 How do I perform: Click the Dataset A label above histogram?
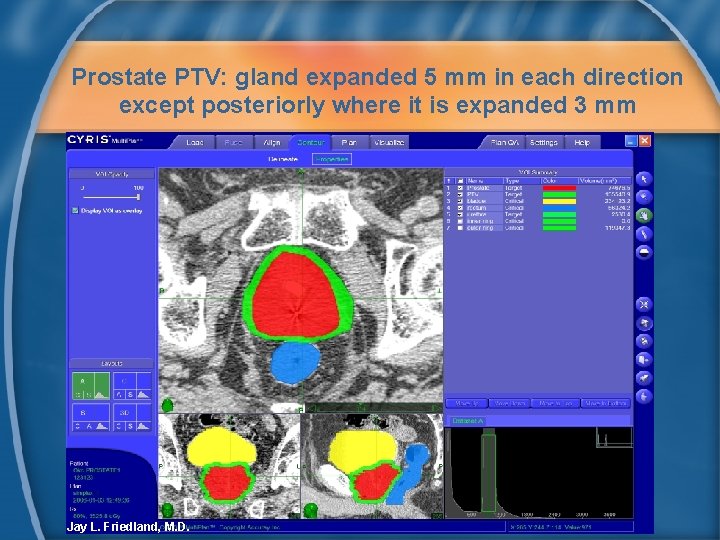[x=467, y=421]
